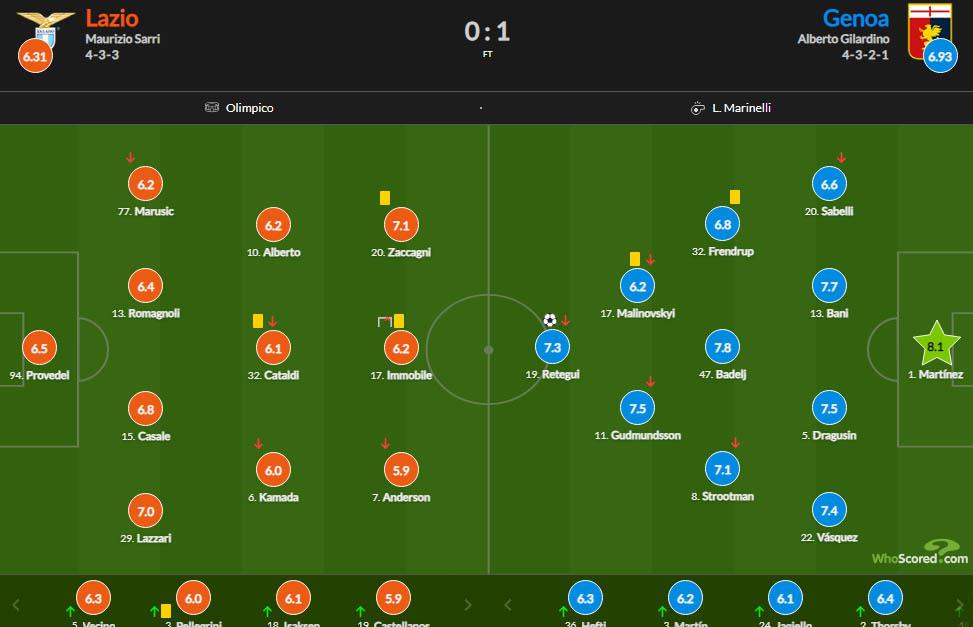Select Badelj's 7.8 rating circle

point(723,347)
